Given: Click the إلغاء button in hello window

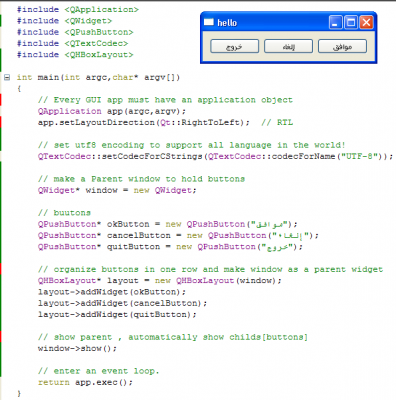Looking at the screenshot, I should pyautogui.click(x=288, y=46).
